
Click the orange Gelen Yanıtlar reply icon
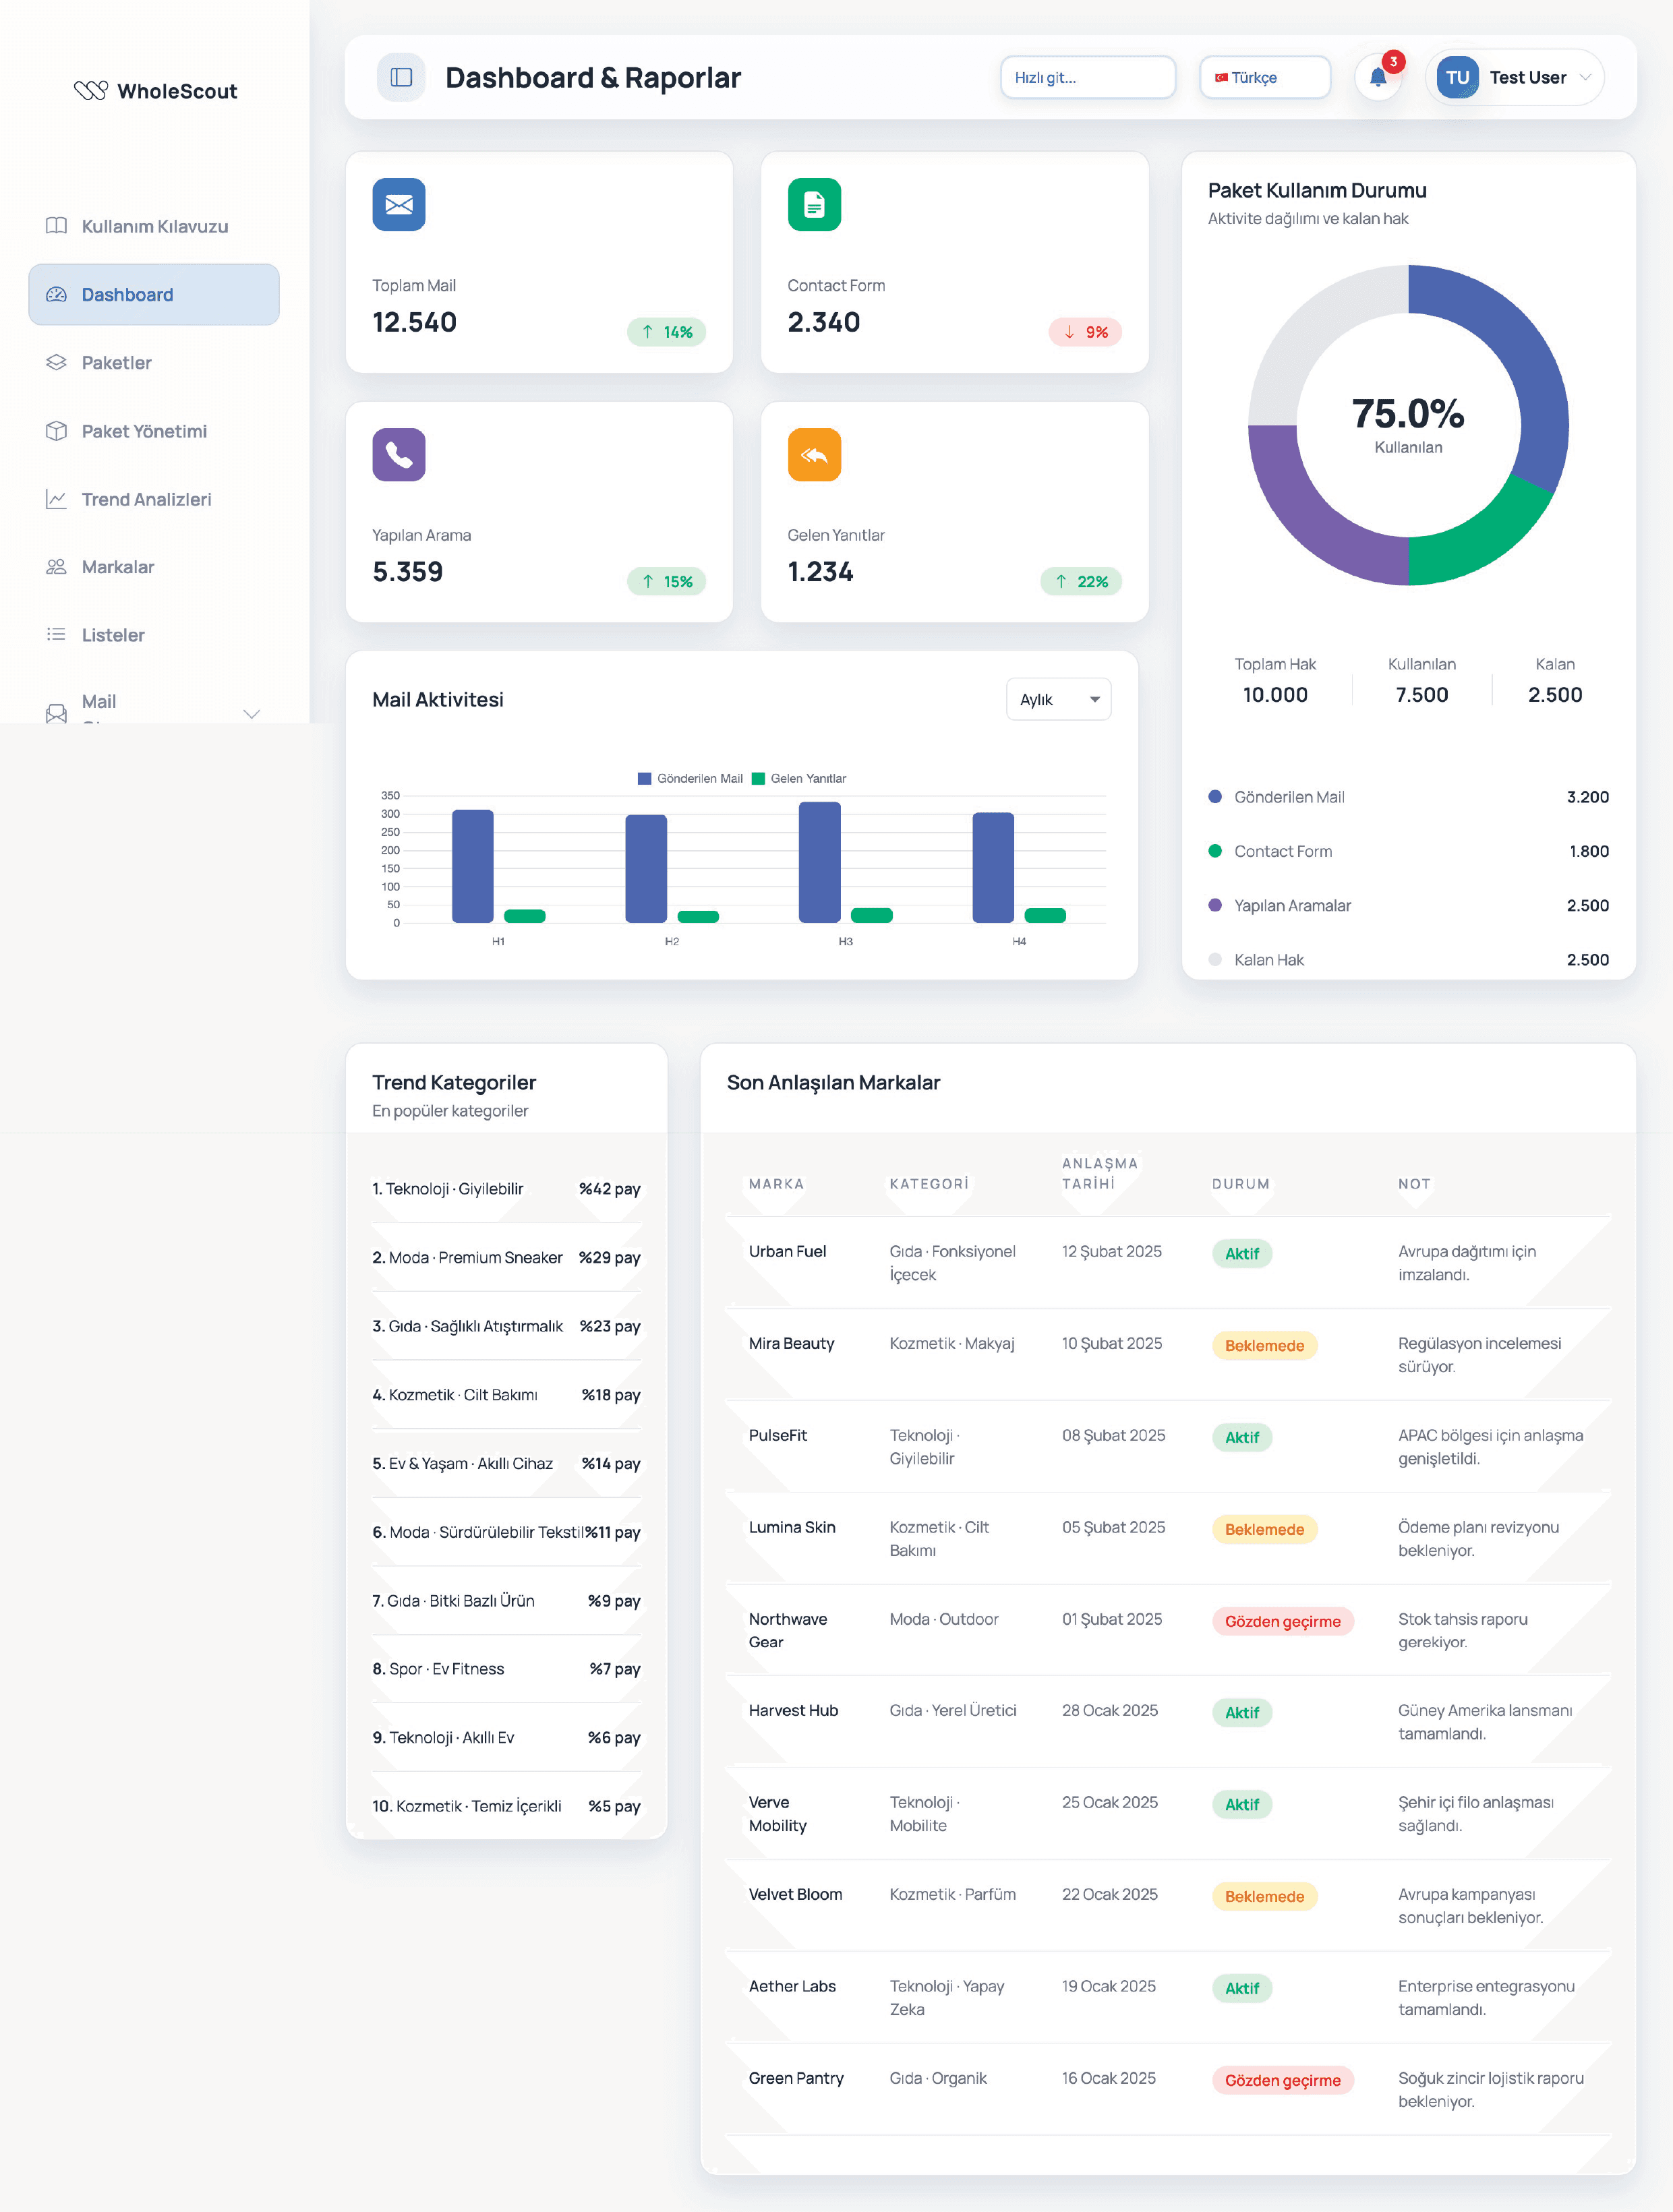click(813, 455)
